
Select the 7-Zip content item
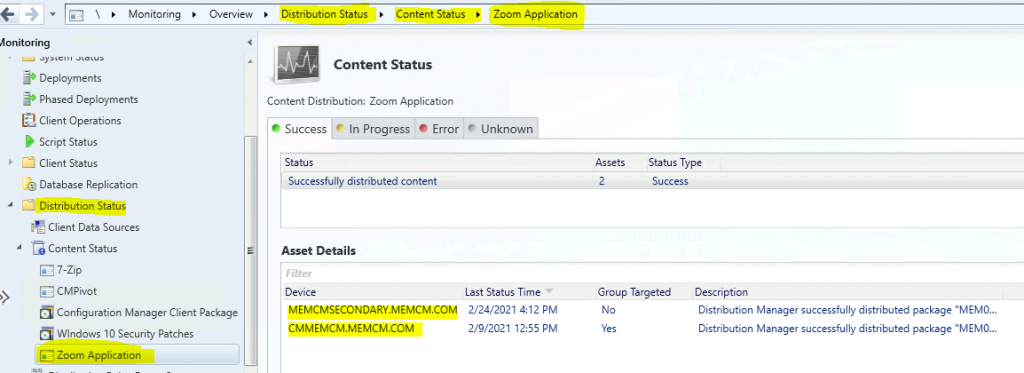69,270
